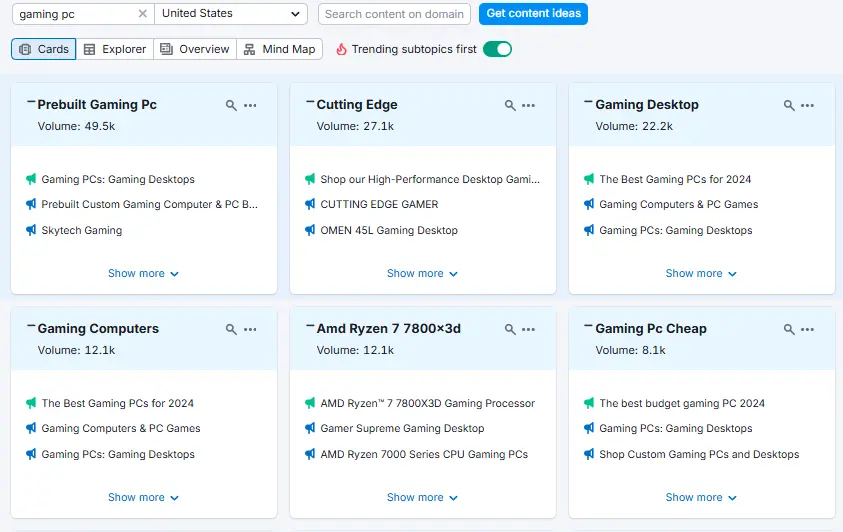843x532 pixels.
Task: Collapse the Gaming Desktop card
Action: 589,102
